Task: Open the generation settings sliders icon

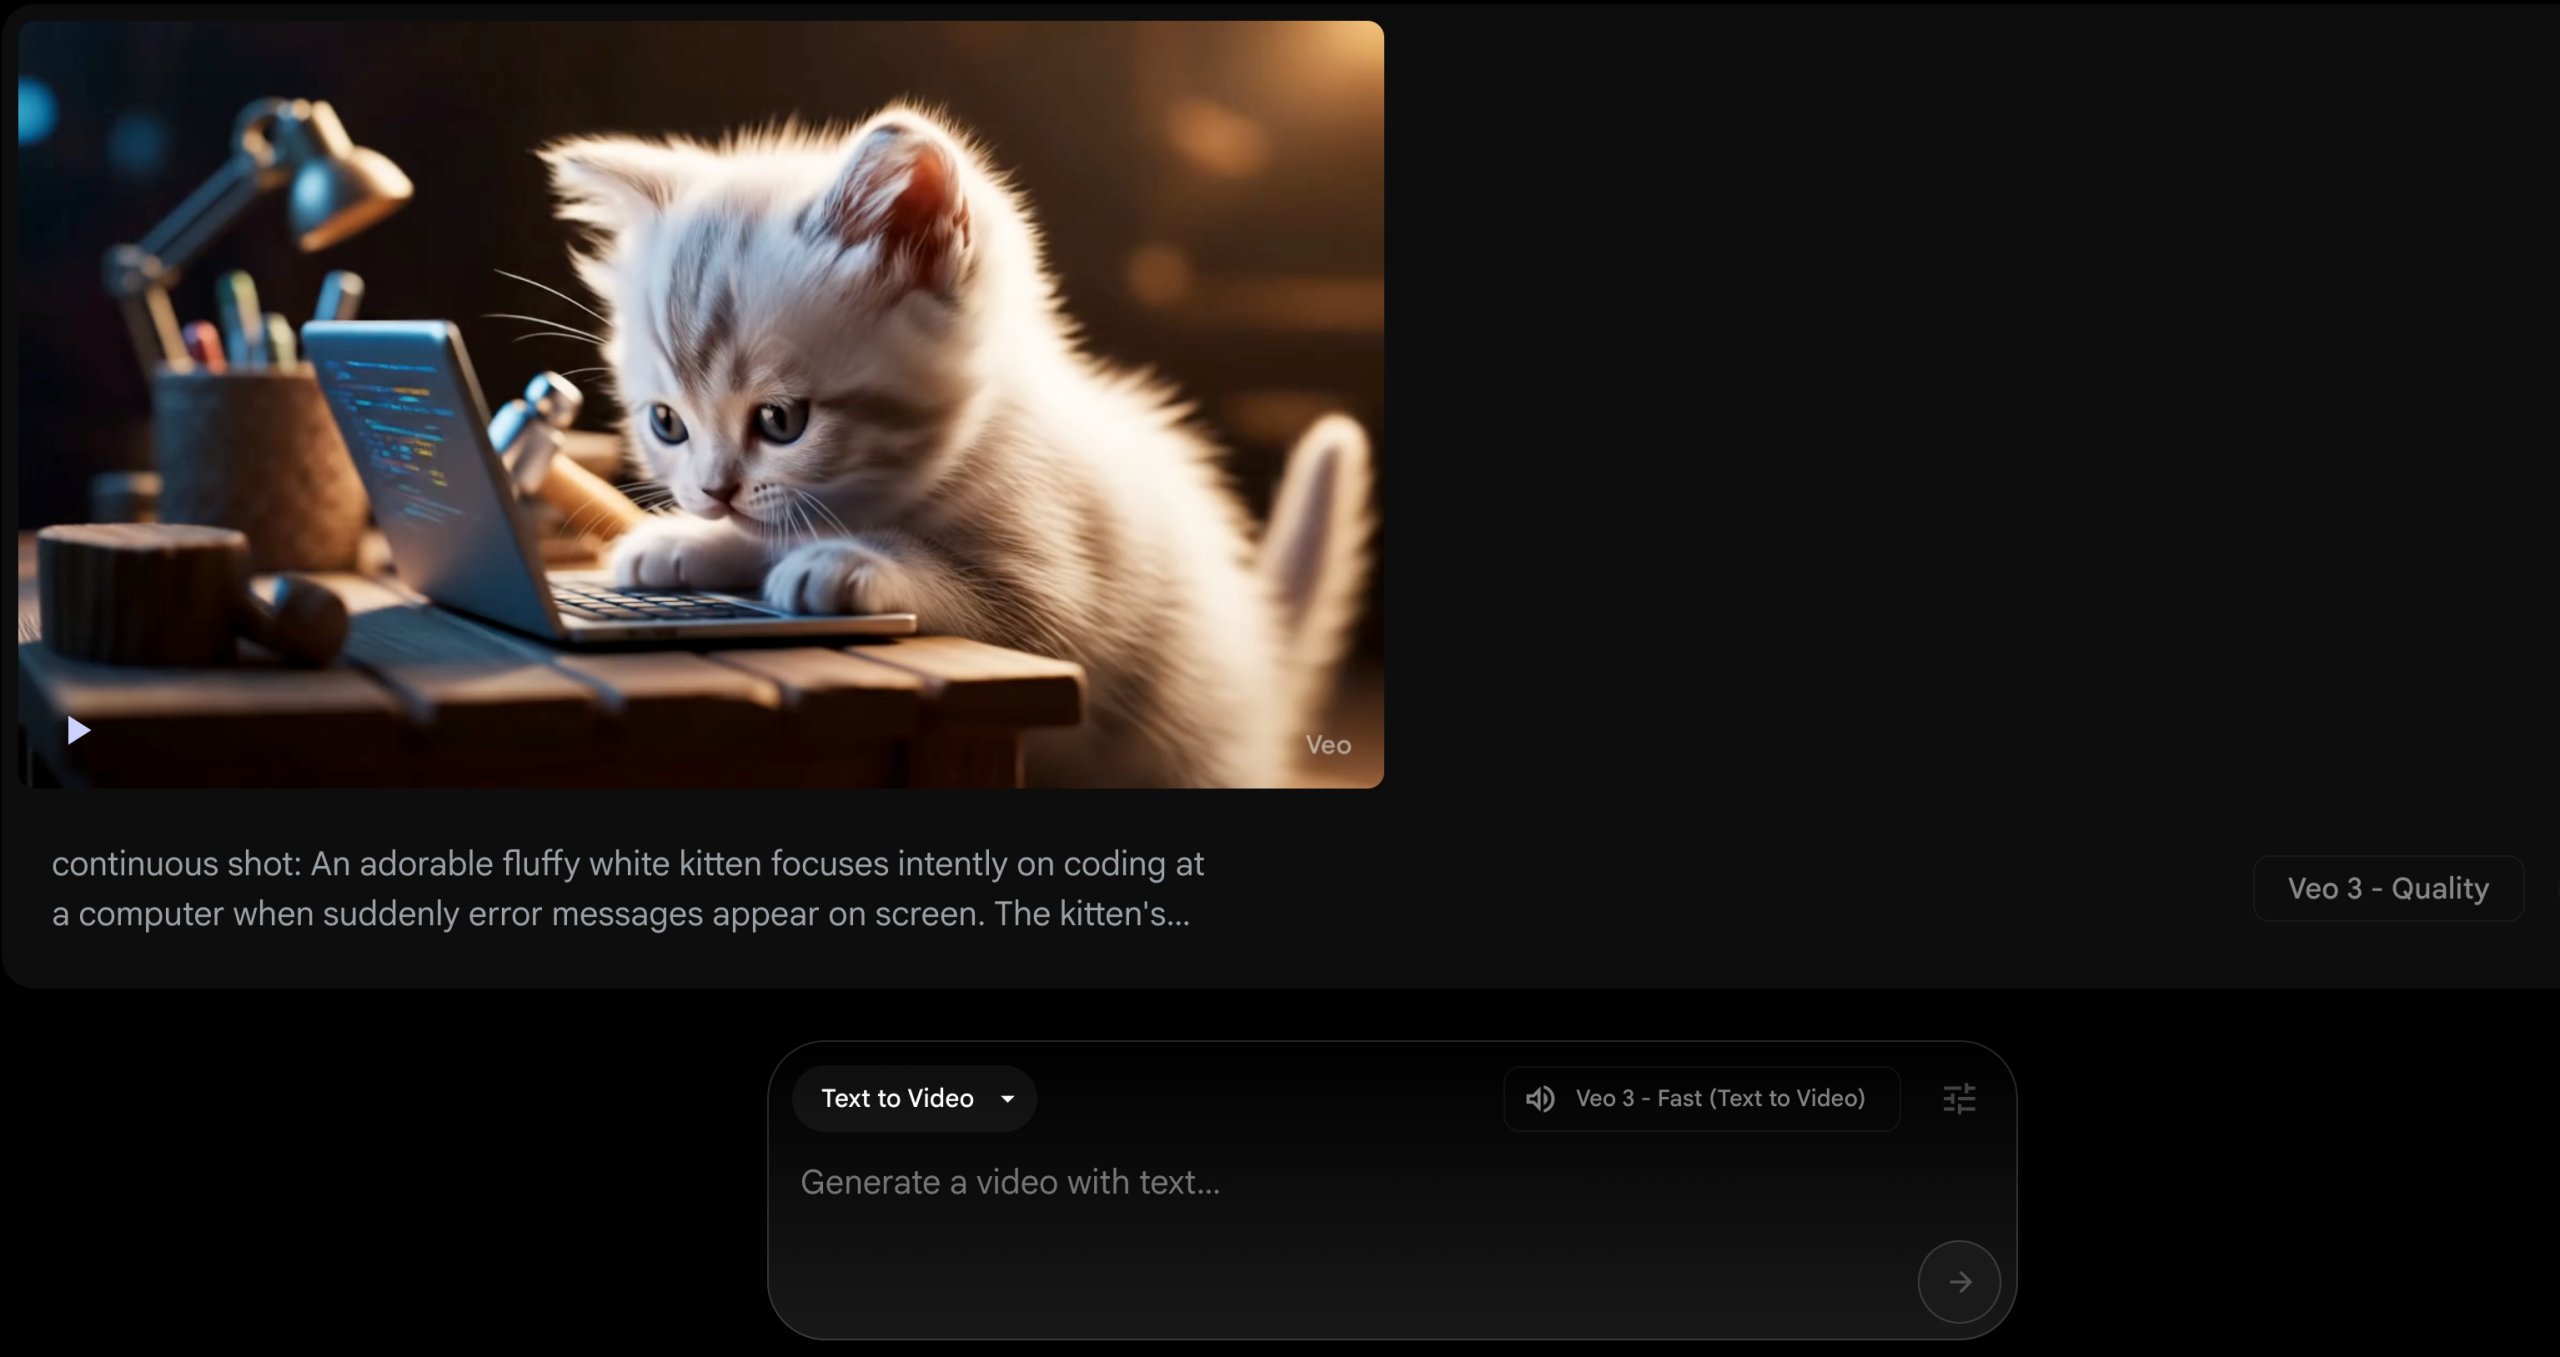Action: point(1958,1099)
